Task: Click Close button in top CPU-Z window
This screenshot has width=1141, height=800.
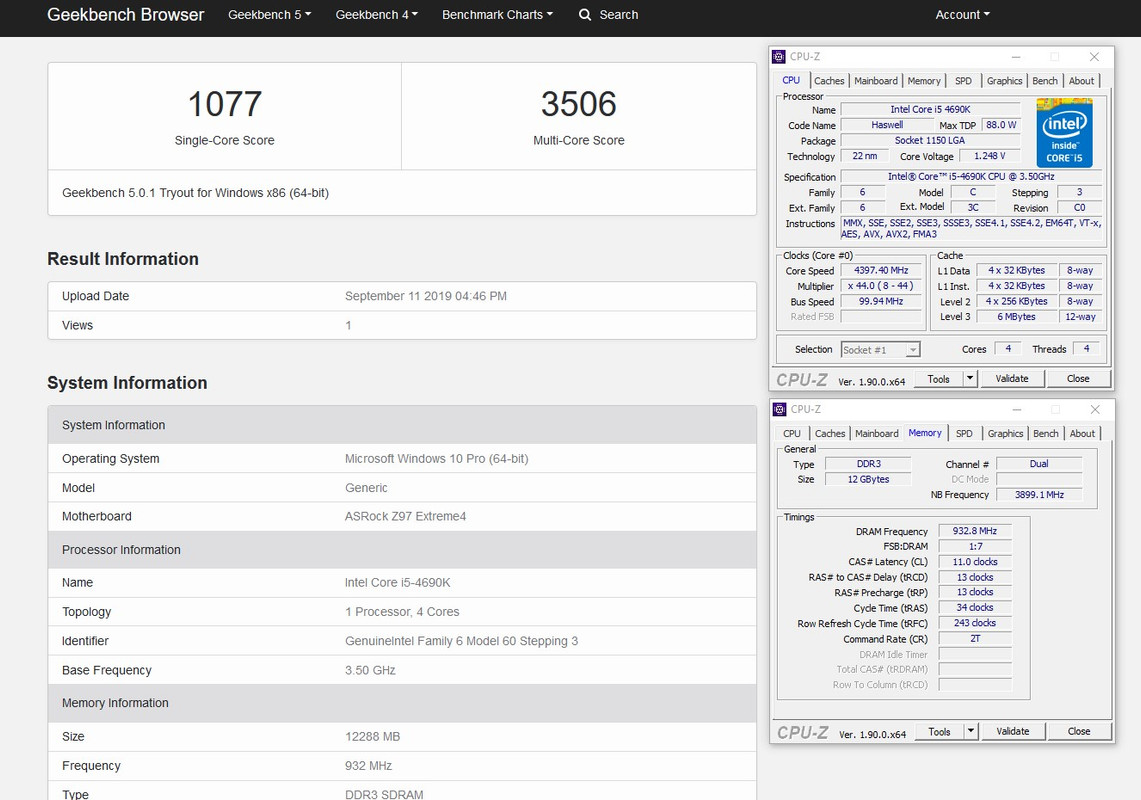Action: tap(1078, 379)
